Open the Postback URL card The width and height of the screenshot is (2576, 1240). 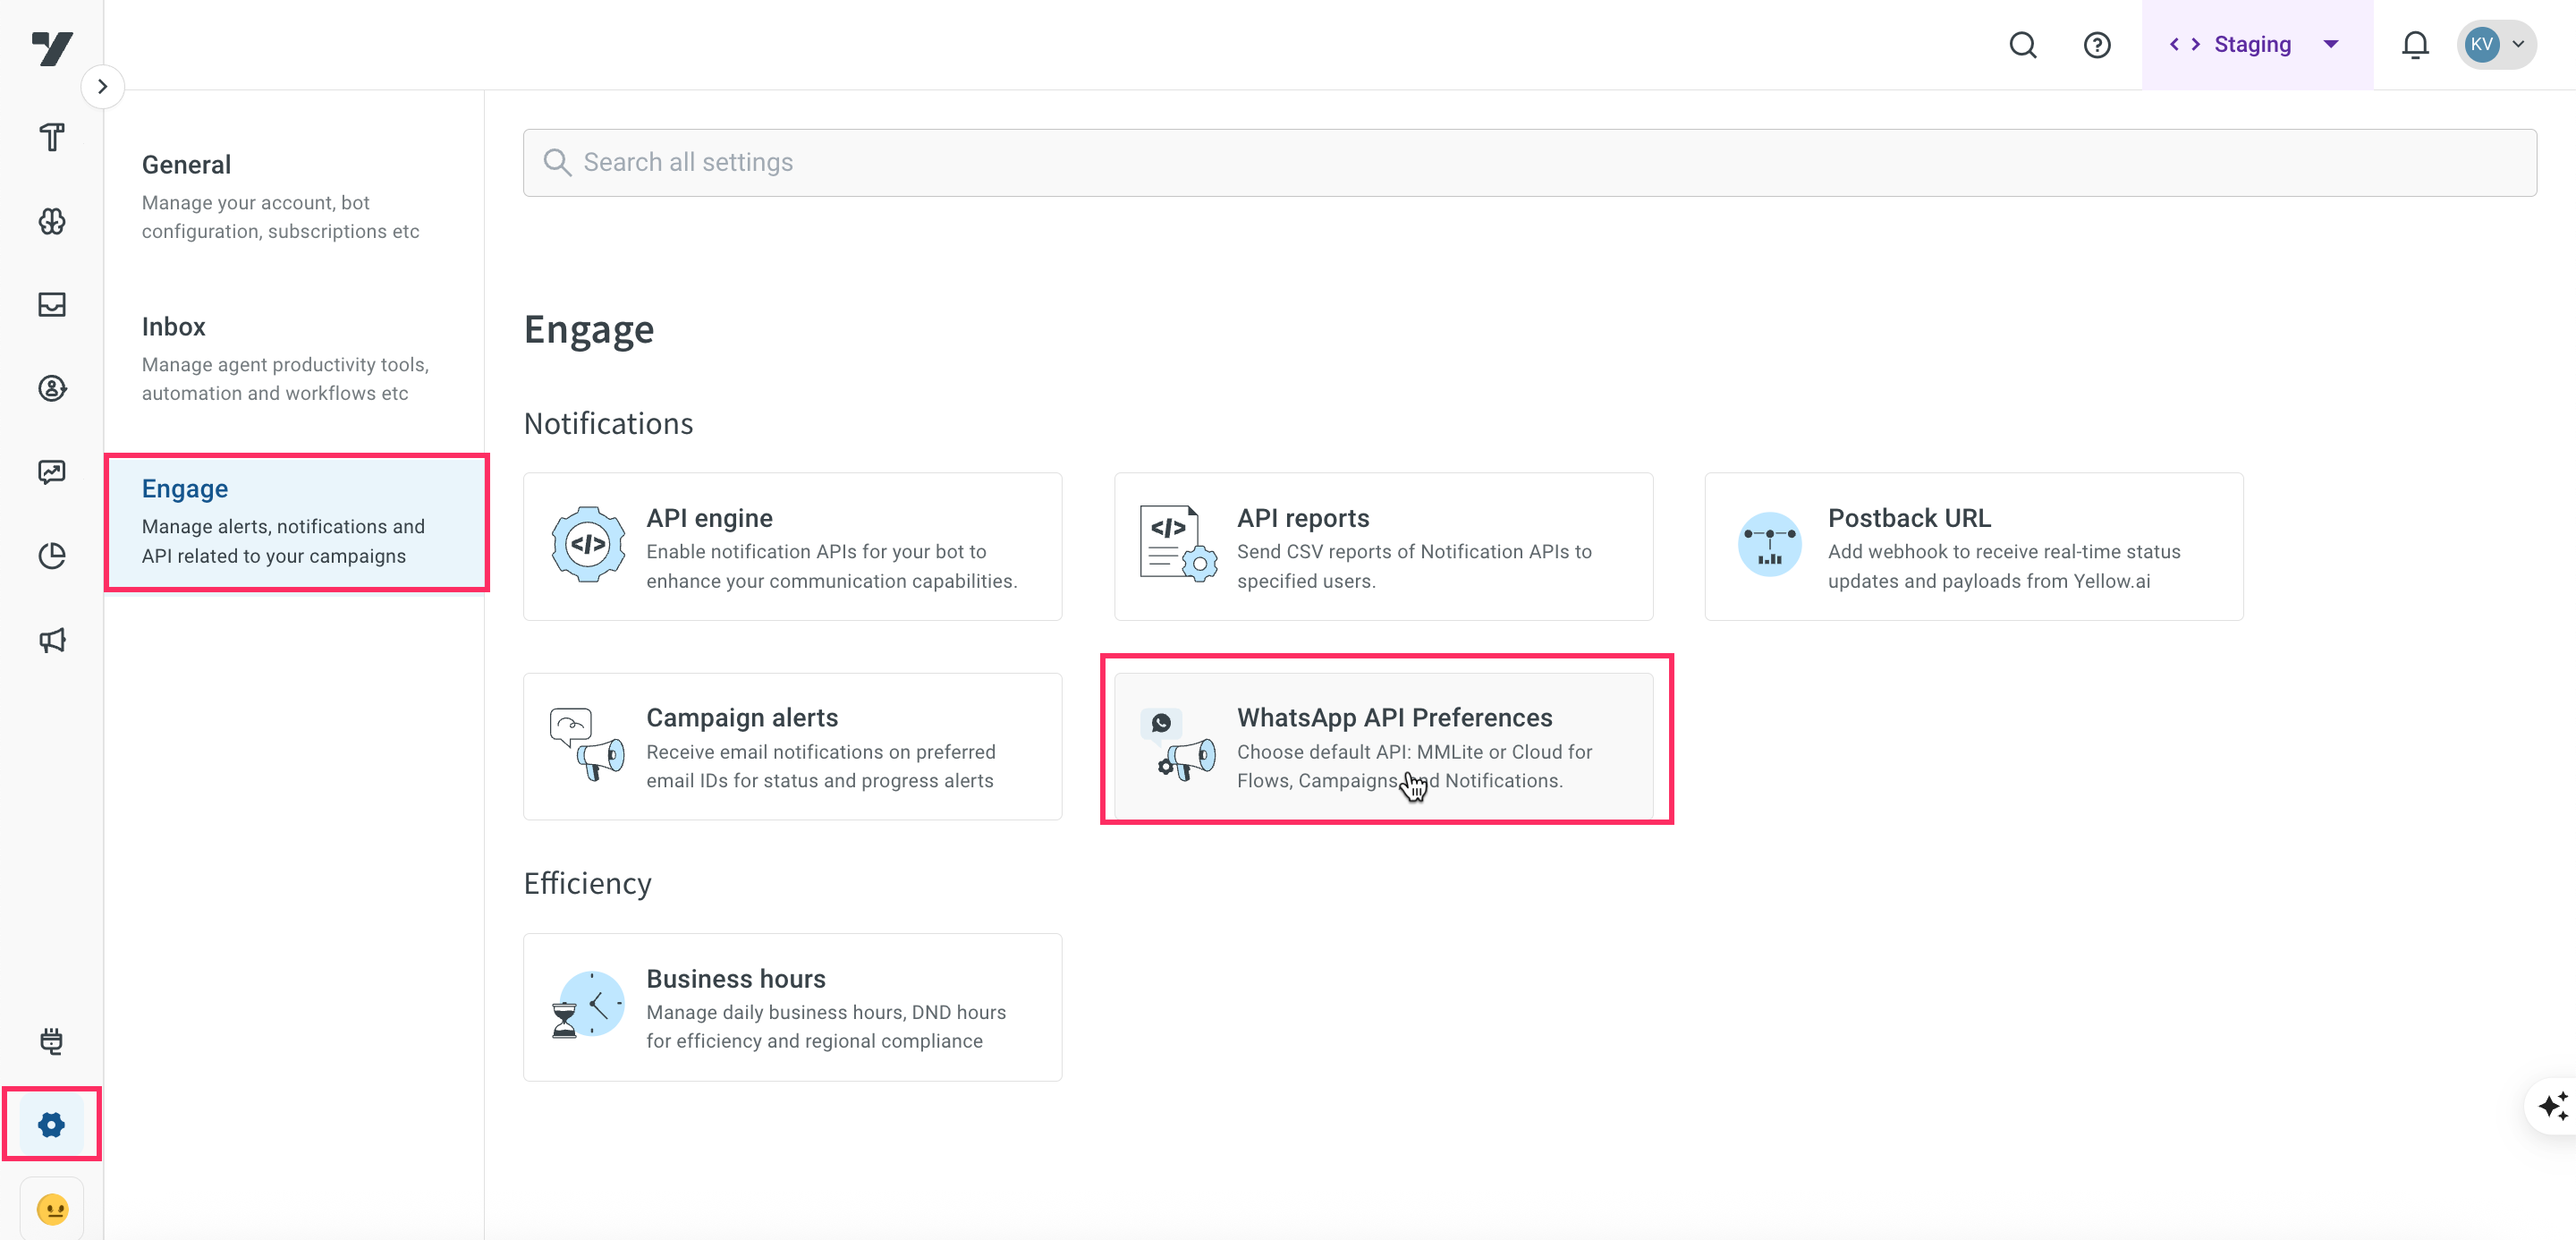(x=1973, y=547)
